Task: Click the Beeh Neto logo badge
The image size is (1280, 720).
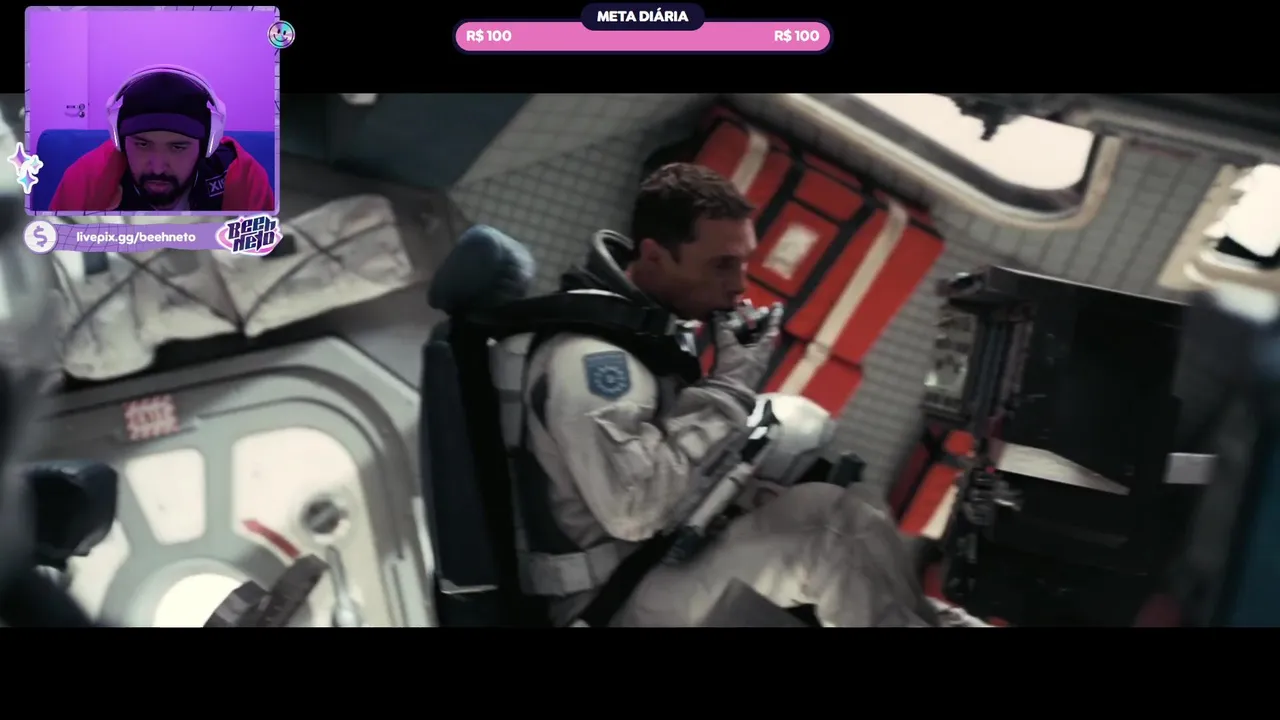Action: tap(249, 236)
